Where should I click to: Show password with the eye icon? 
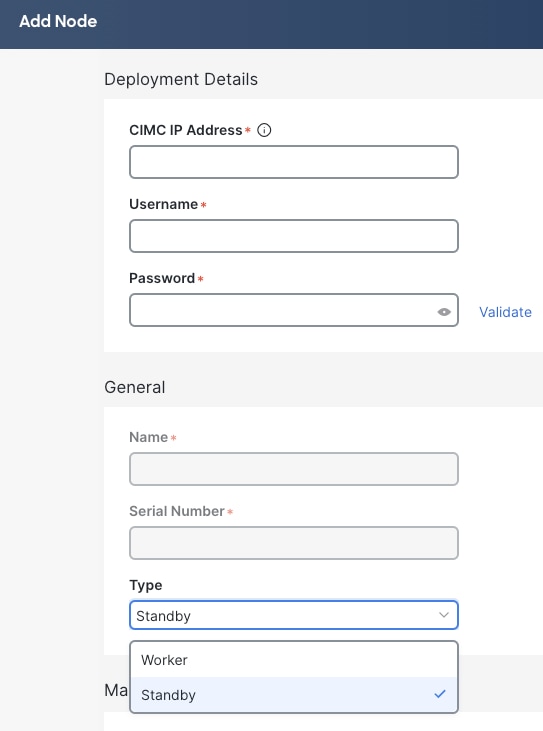[444, 312]
